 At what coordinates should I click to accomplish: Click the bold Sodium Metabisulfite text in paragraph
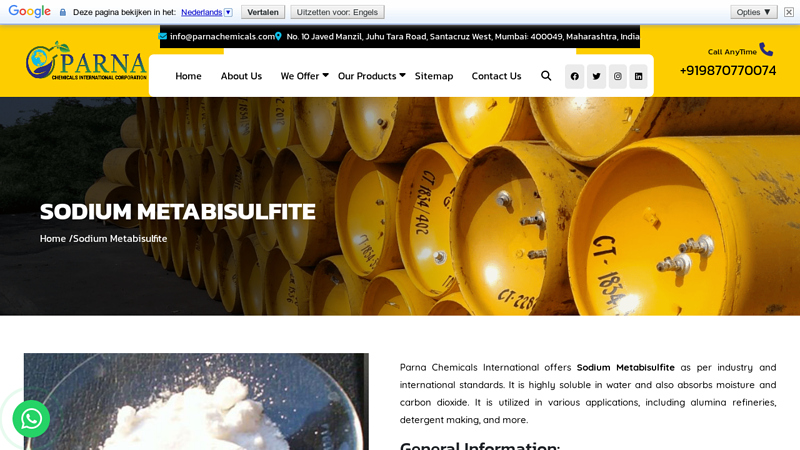(626, 367)
